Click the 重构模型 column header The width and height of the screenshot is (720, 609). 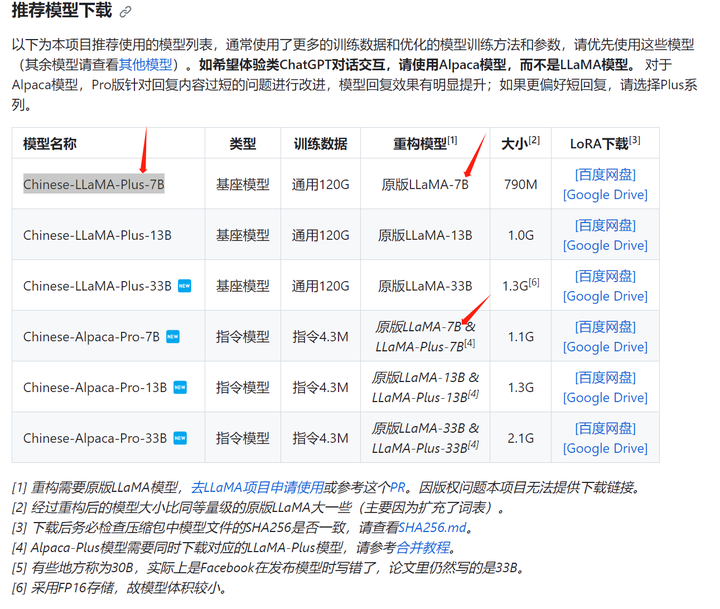coord(425,143)
